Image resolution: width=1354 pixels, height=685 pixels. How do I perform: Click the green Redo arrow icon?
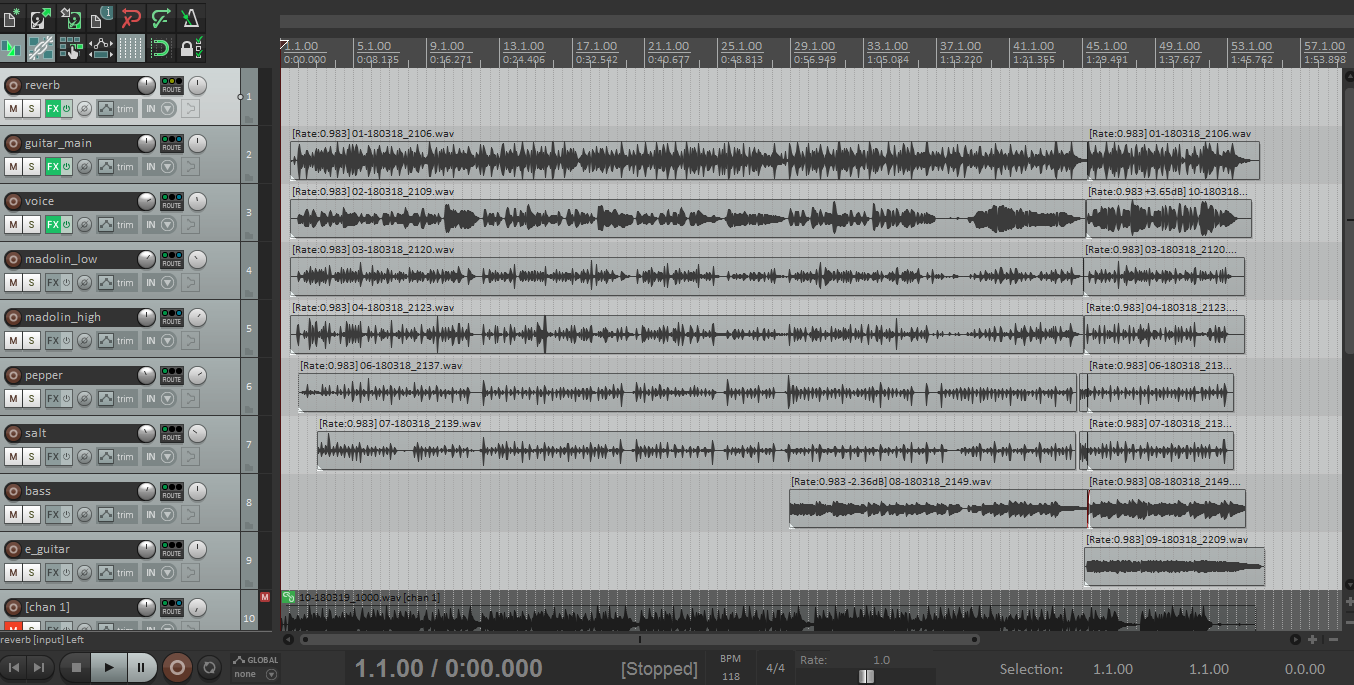coord(160,17)
